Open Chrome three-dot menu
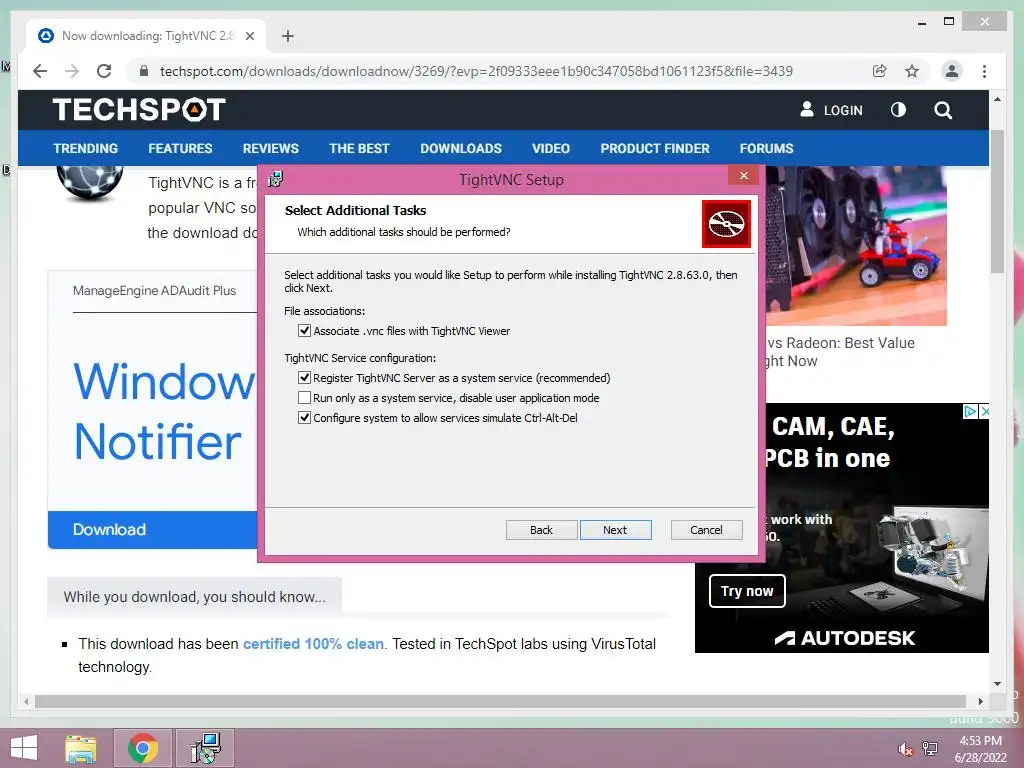The height and width of the screenshot is (768, 1024). (984, 71)
